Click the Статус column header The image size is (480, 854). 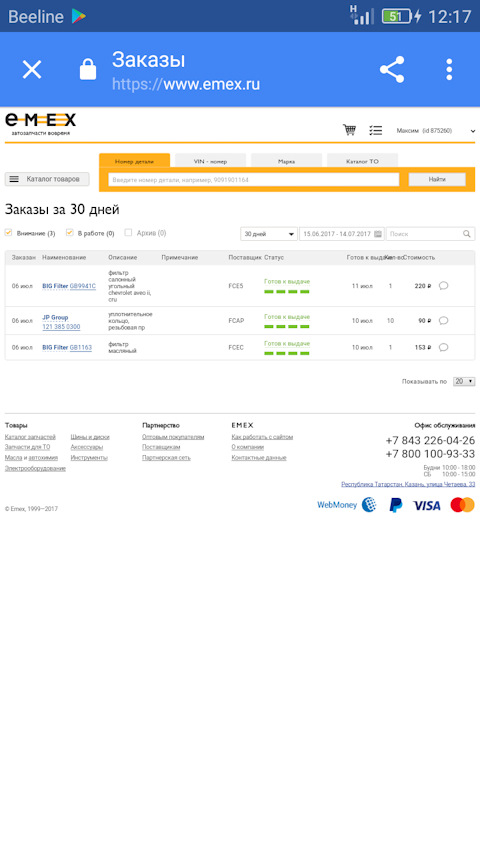(274, 257)
